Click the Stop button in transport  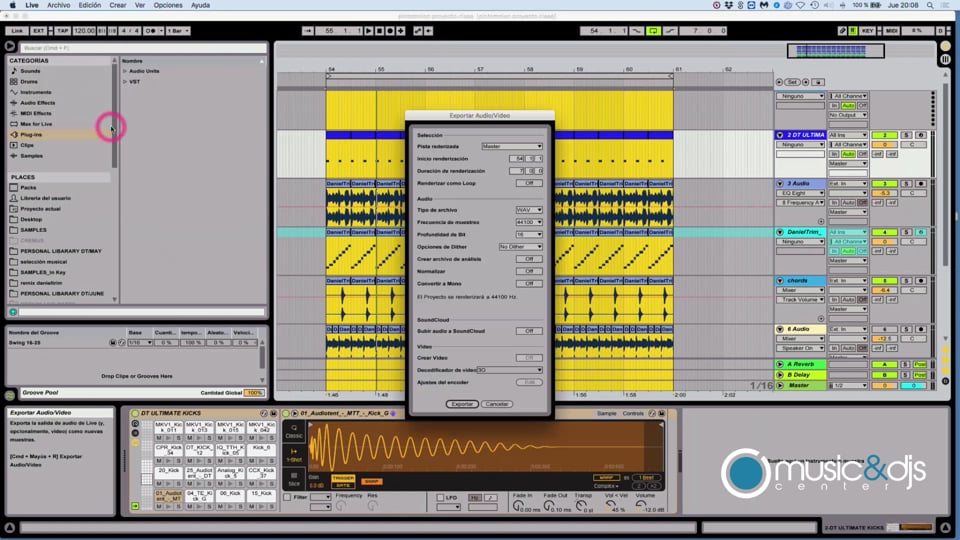click(380, 31)
